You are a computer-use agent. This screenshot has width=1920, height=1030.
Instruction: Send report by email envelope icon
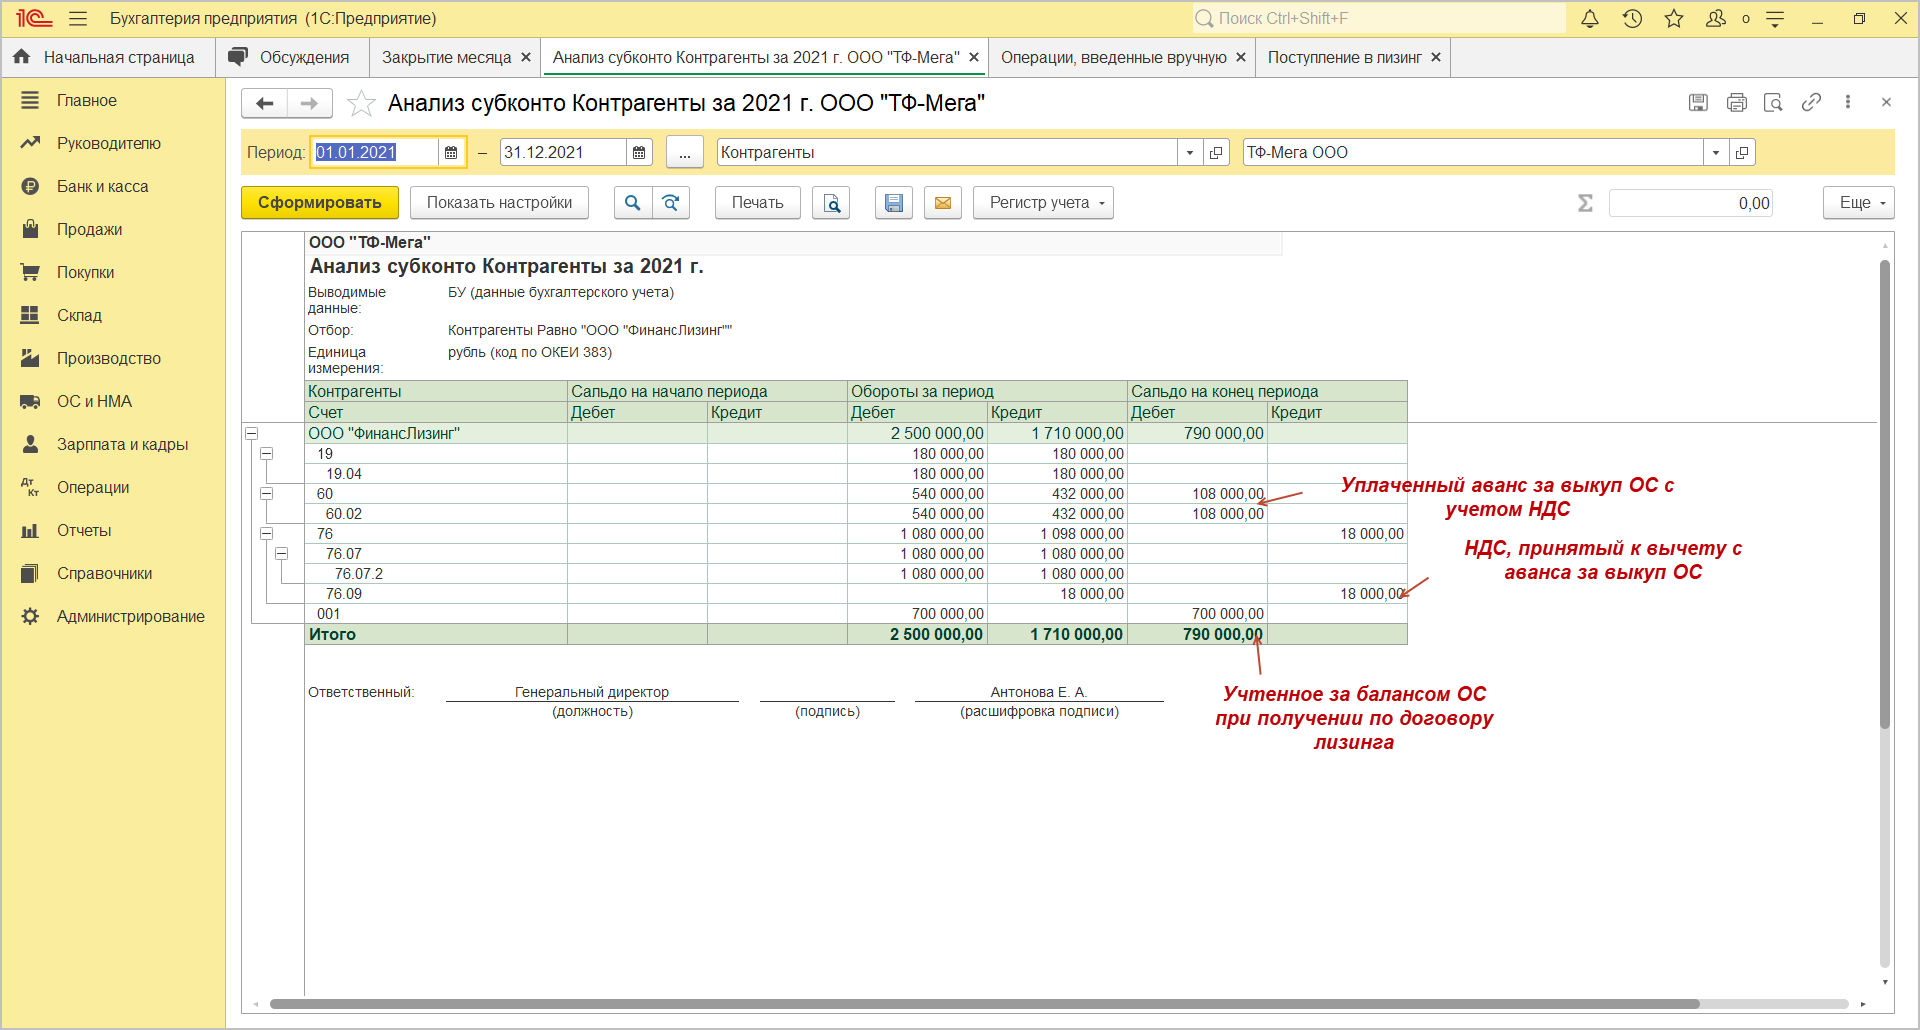click(942, 203)
